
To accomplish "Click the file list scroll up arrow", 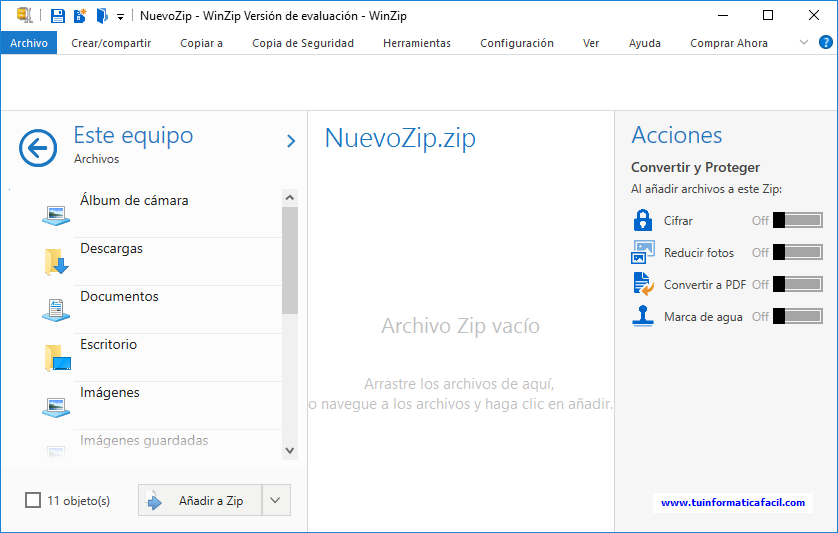I will [x=290, y=198].
